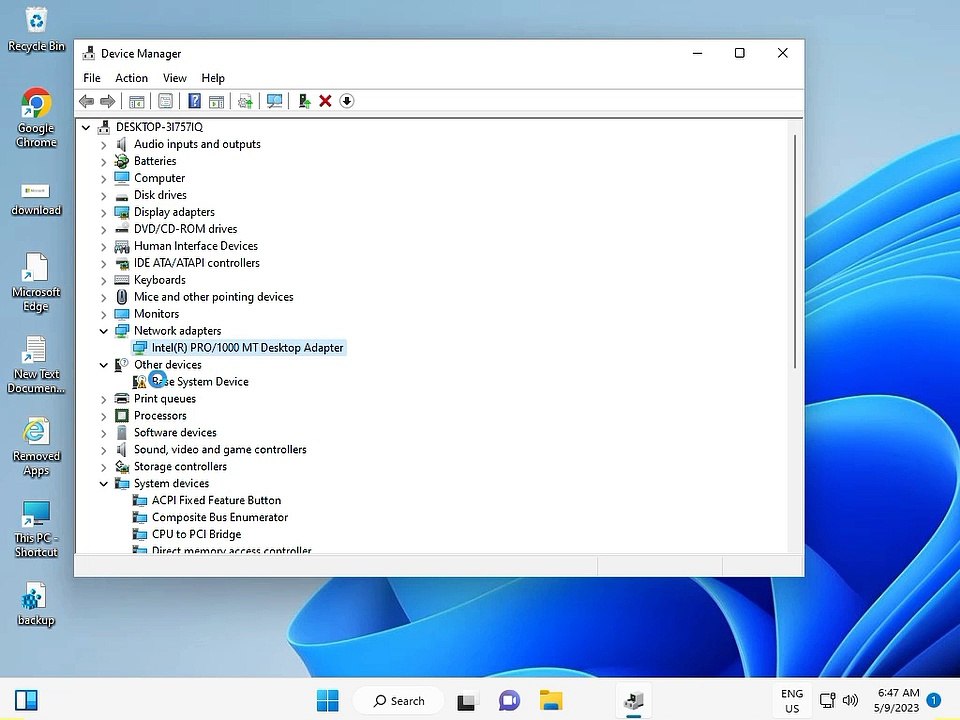
Task: Select Microsoft Edge desktop shortcut
Action: 36,282
